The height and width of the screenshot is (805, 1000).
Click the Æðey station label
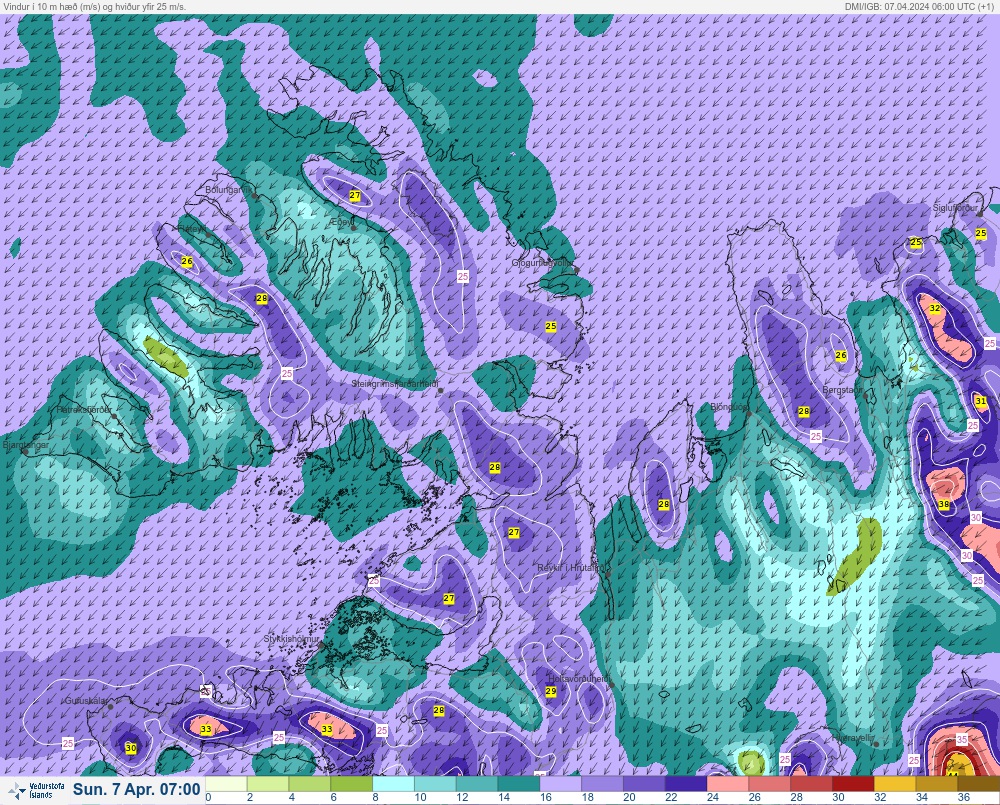click(341, 221)
